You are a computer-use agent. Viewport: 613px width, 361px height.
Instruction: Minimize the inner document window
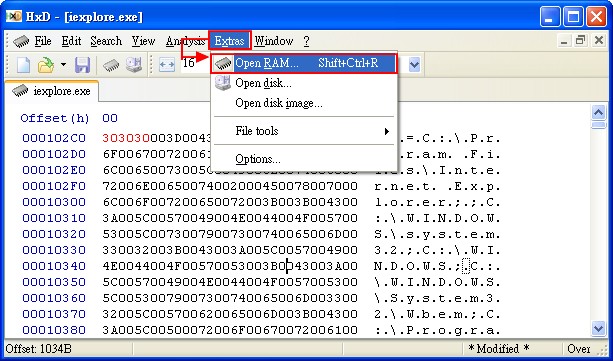point(563,41)
